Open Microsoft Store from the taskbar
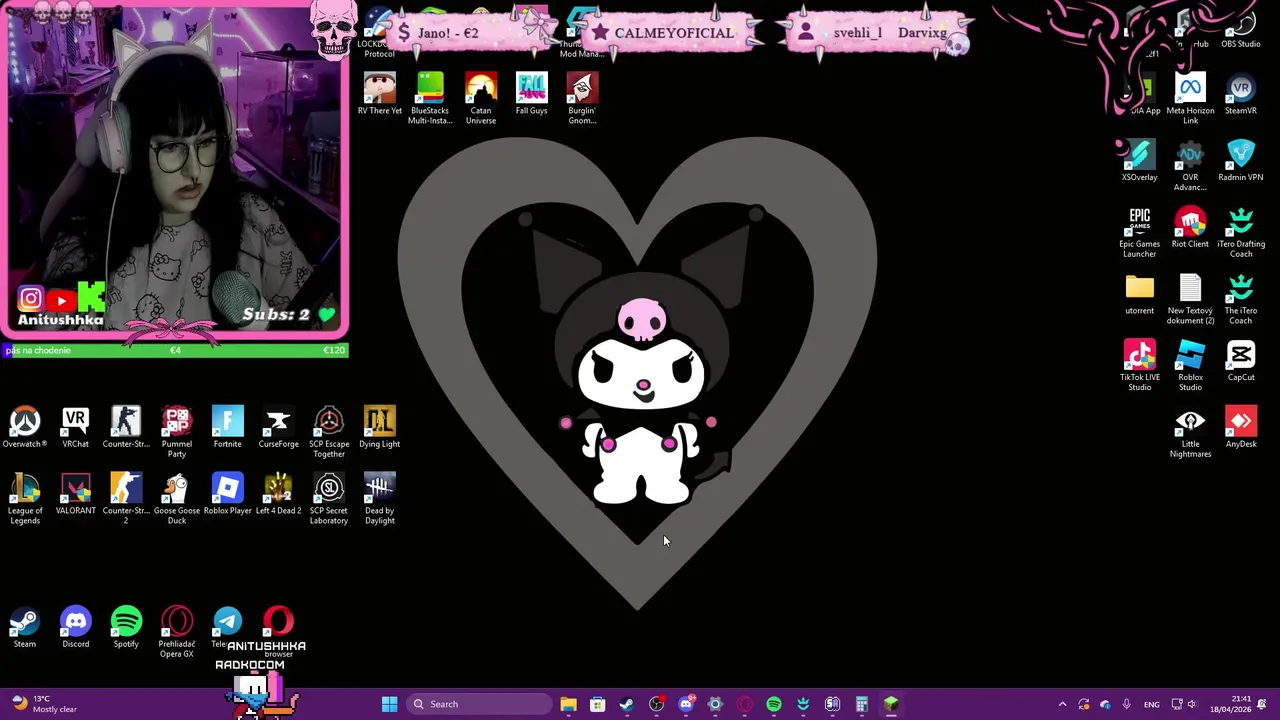This screenshot has height=720, width=1280. point(597,704)
